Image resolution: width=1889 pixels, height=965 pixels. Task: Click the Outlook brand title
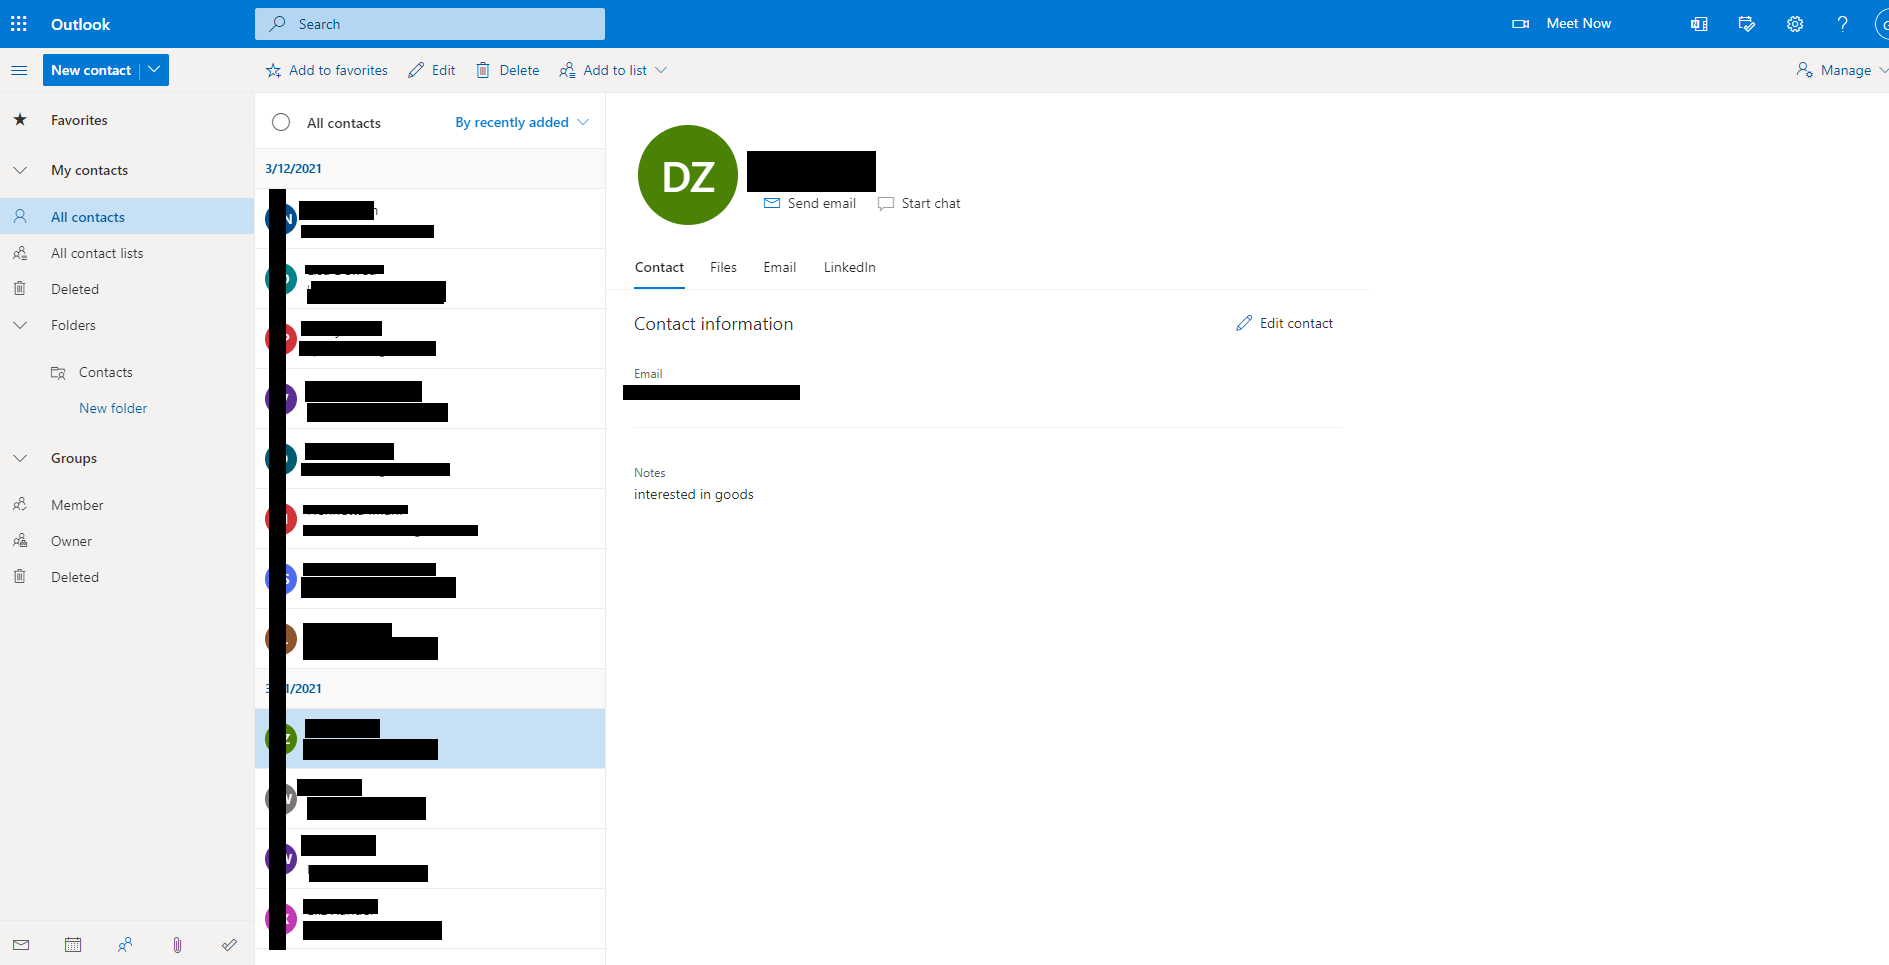pyautogui.click(x=81, y=24)
